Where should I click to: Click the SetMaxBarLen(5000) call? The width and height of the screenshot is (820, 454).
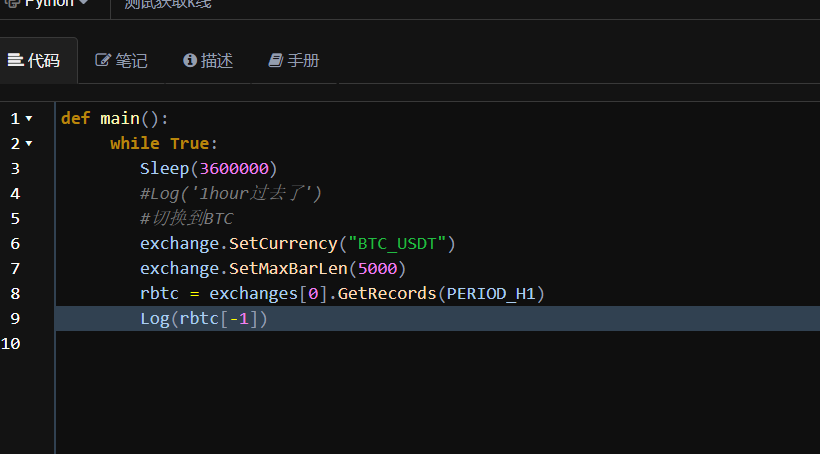[317, 268]
